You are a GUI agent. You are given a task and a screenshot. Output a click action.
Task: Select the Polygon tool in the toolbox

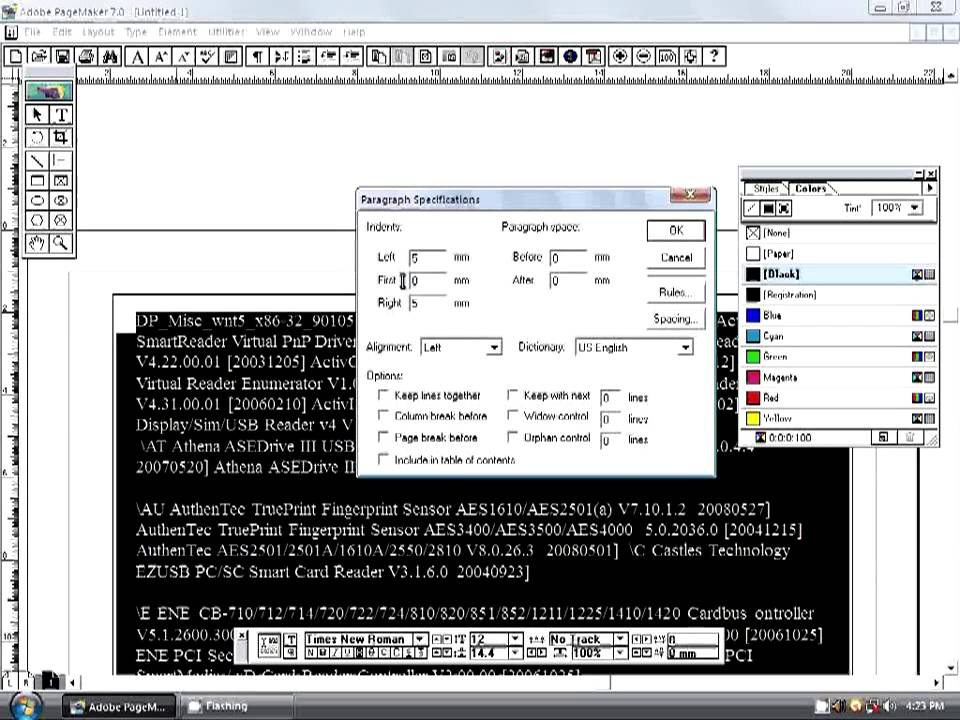(37, 220)
